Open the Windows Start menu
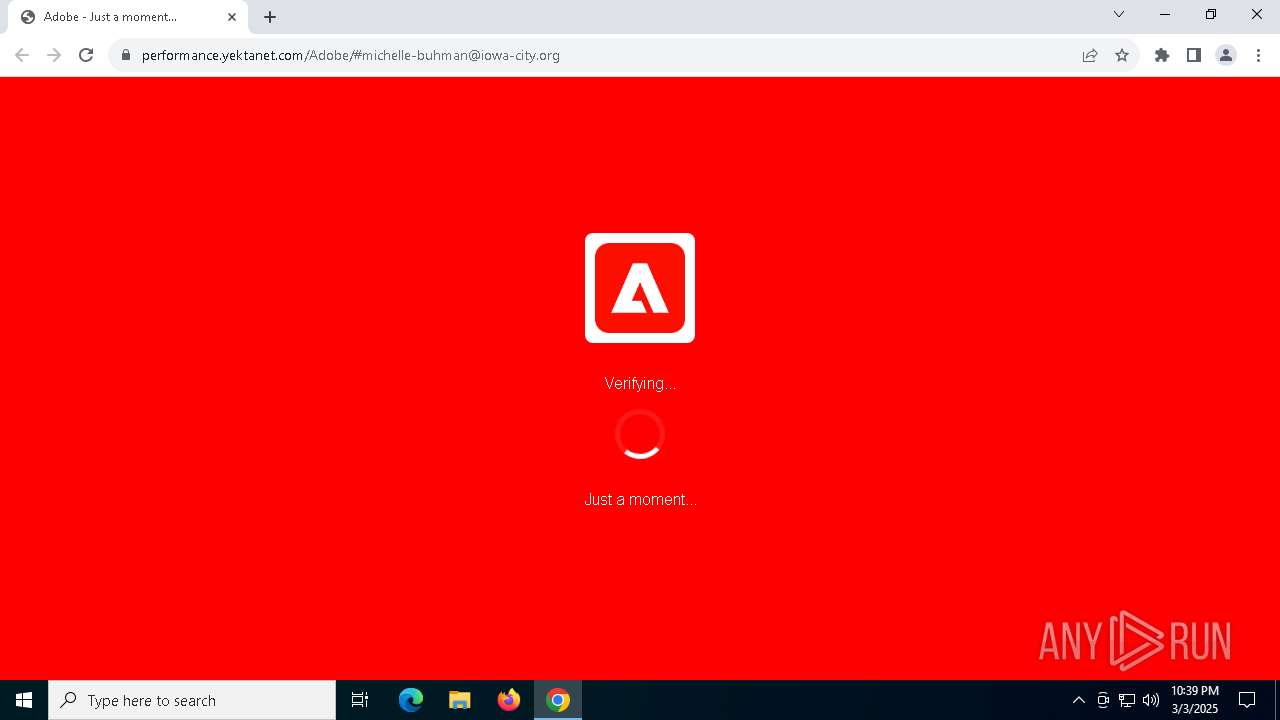The image size is (1280, 720). coord(24,700)
